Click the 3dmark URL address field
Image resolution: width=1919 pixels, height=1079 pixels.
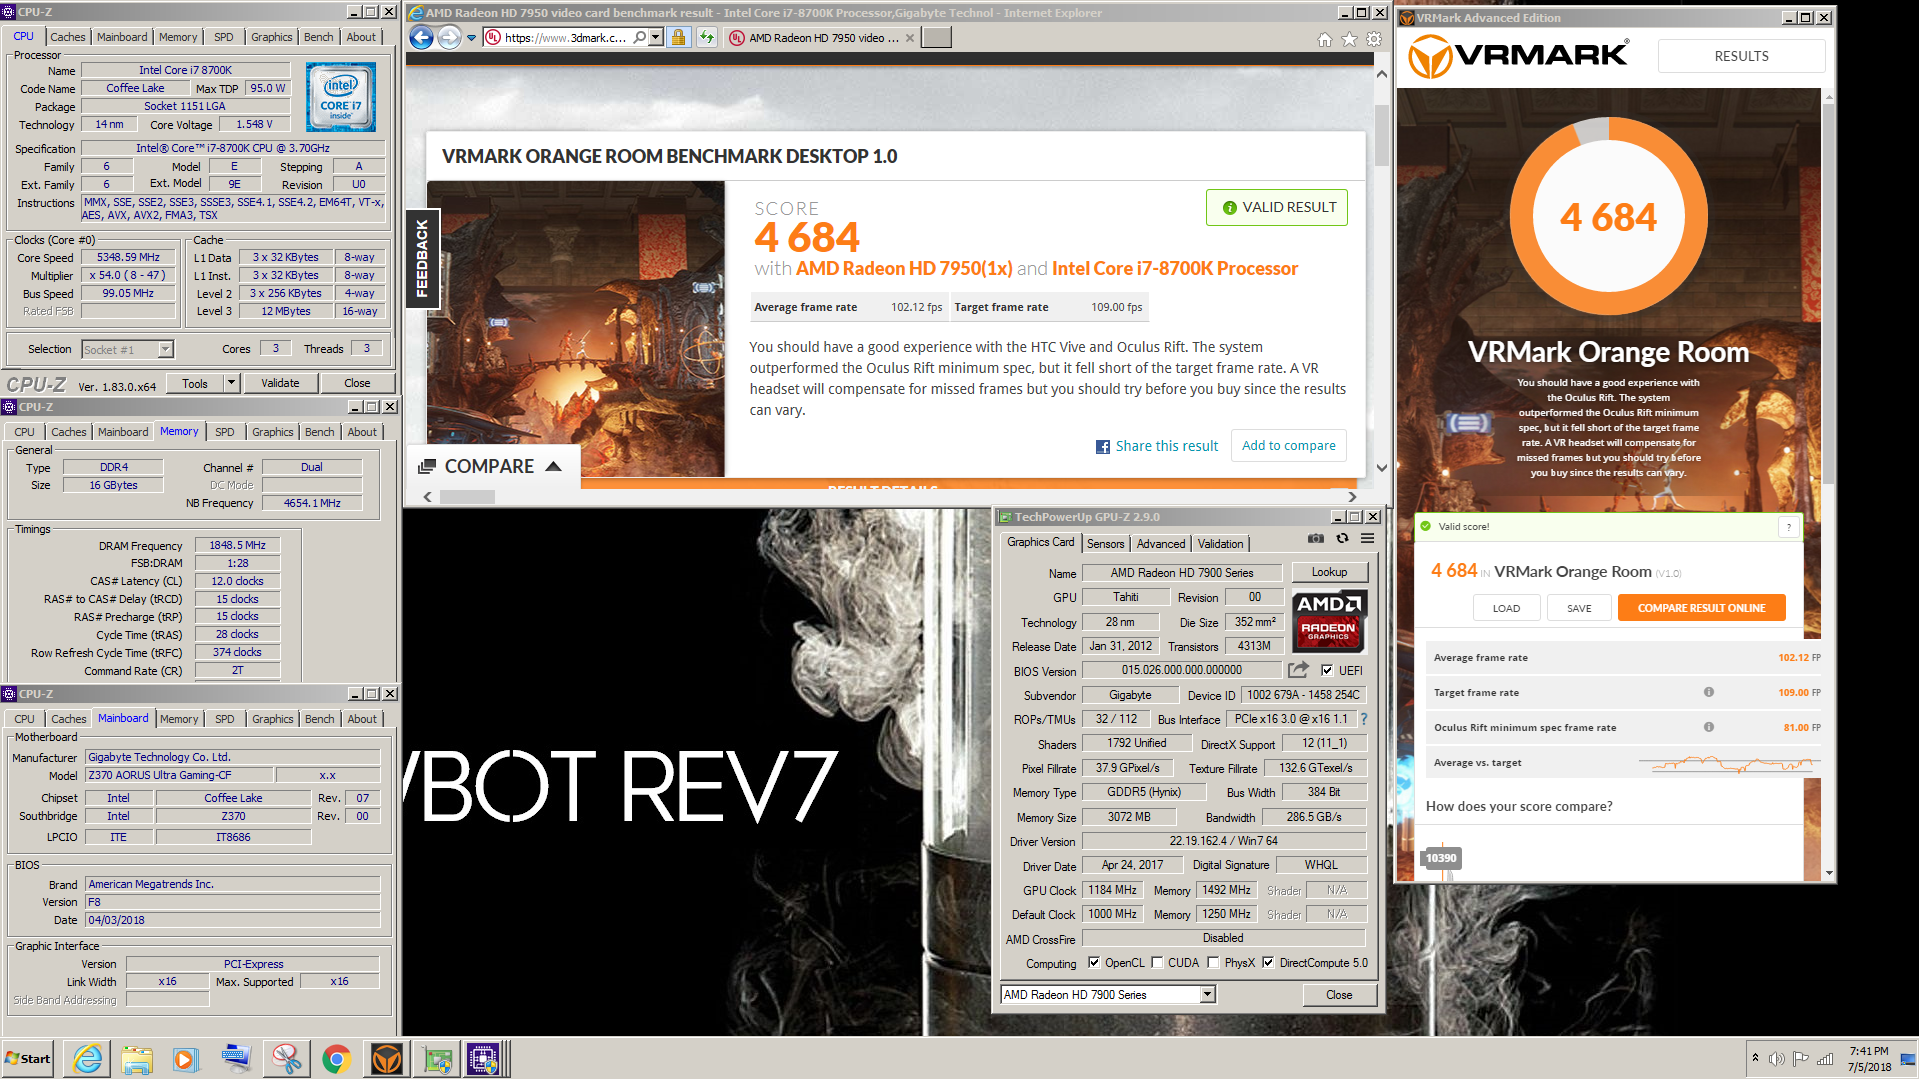pyautogui.click(x=565, y=38)
